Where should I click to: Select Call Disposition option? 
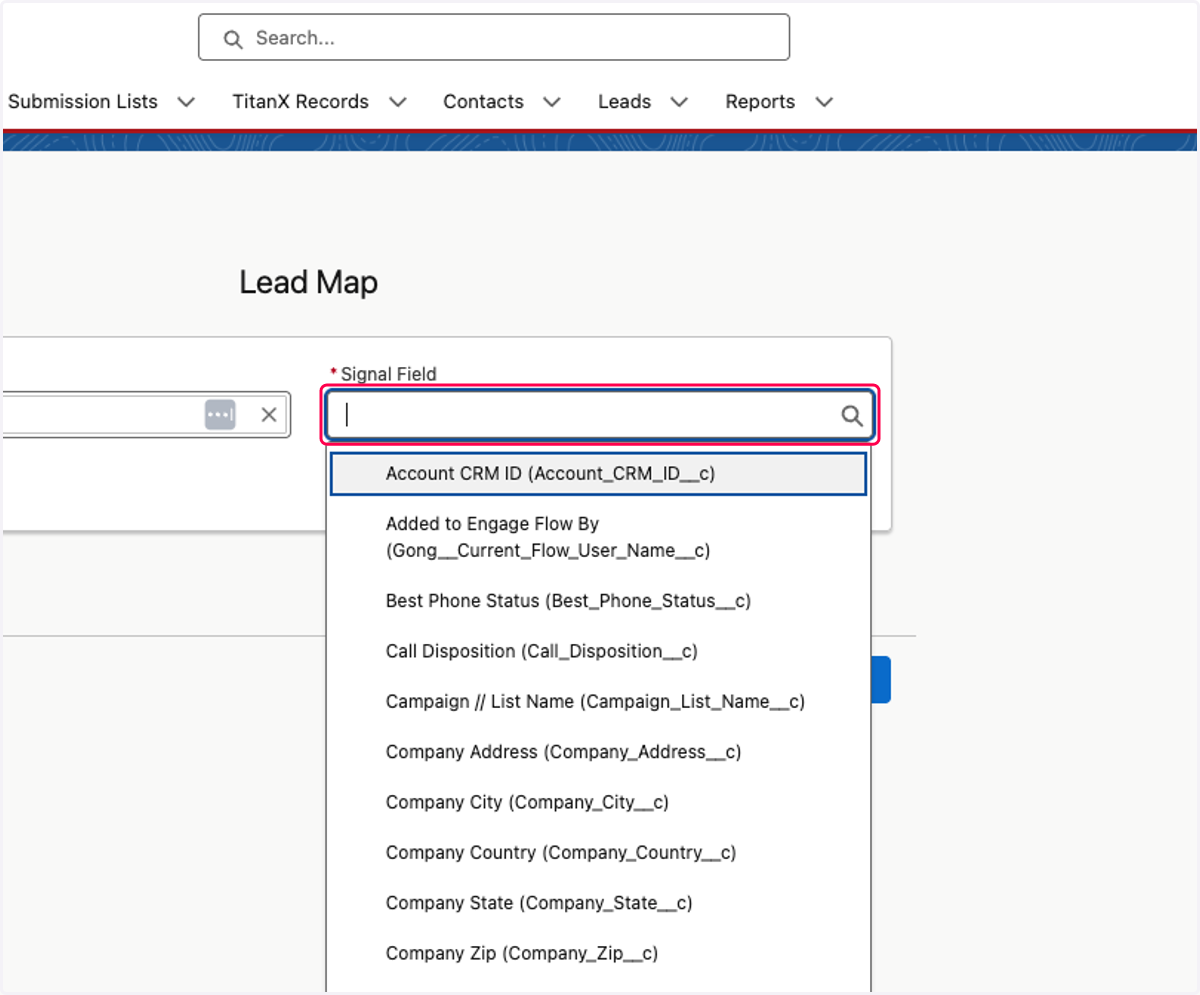click(x=598, y=651)
